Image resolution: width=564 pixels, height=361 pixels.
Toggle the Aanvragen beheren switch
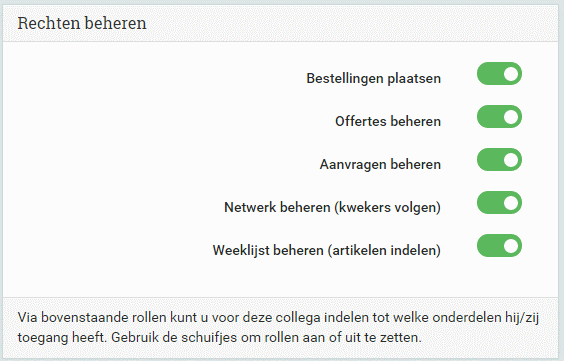tap(499, 160)
